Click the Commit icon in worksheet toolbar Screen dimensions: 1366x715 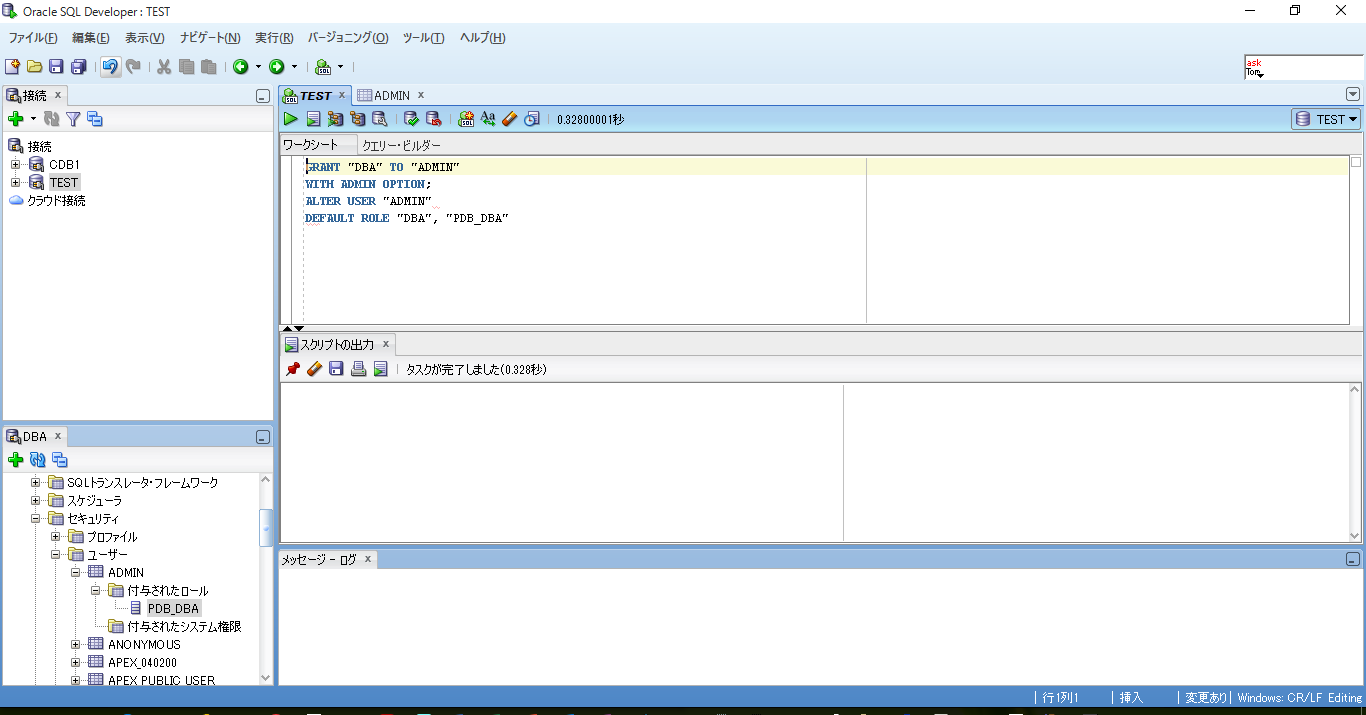[x=411, y=119]
